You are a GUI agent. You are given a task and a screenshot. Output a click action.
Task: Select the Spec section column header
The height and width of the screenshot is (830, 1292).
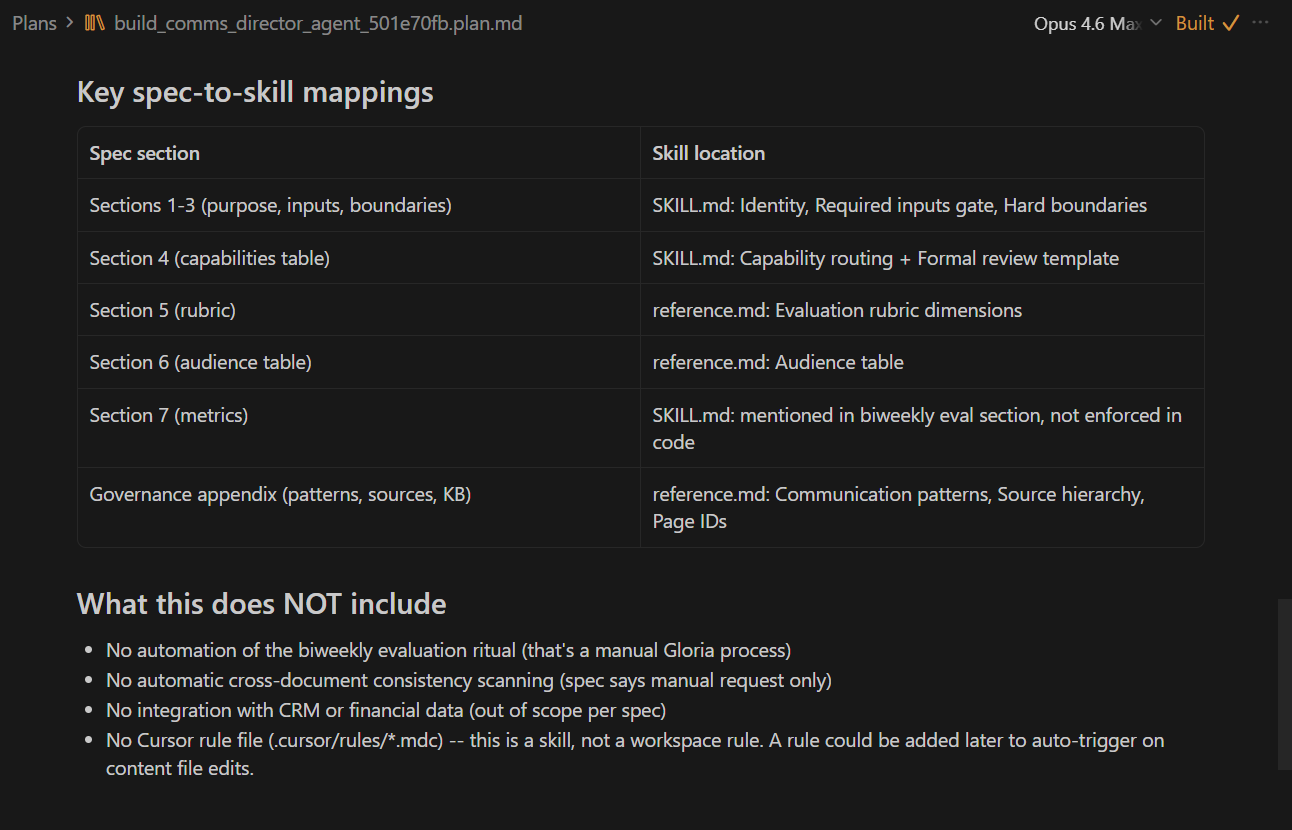click(x=145, y=153)
